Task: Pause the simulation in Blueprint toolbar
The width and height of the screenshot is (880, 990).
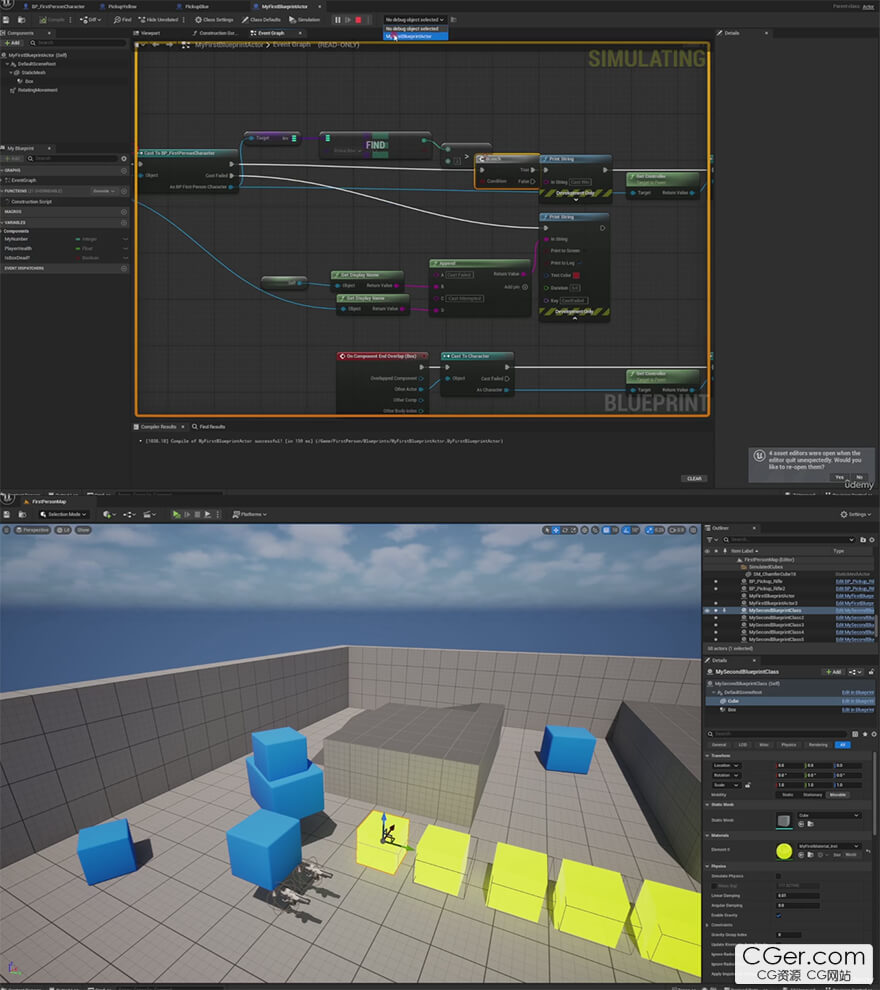Action: [338, 20]
